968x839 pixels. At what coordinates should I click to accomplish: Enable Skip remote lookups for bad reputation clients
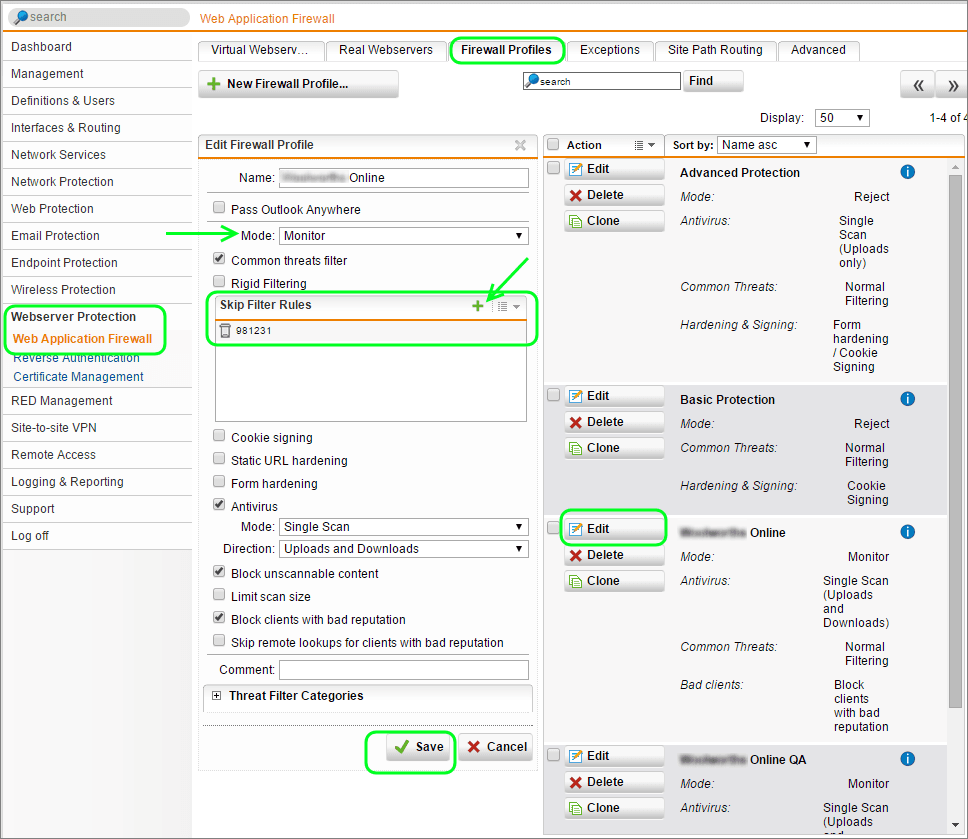point(219,640)
